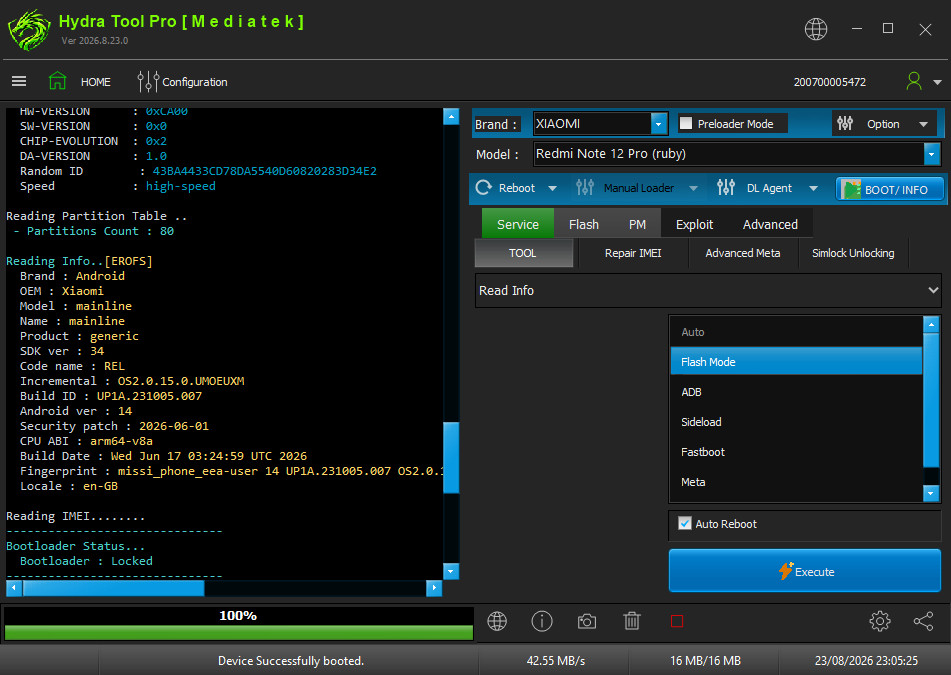
Task: Select Meta in the mode list
Action: [796, 482]
